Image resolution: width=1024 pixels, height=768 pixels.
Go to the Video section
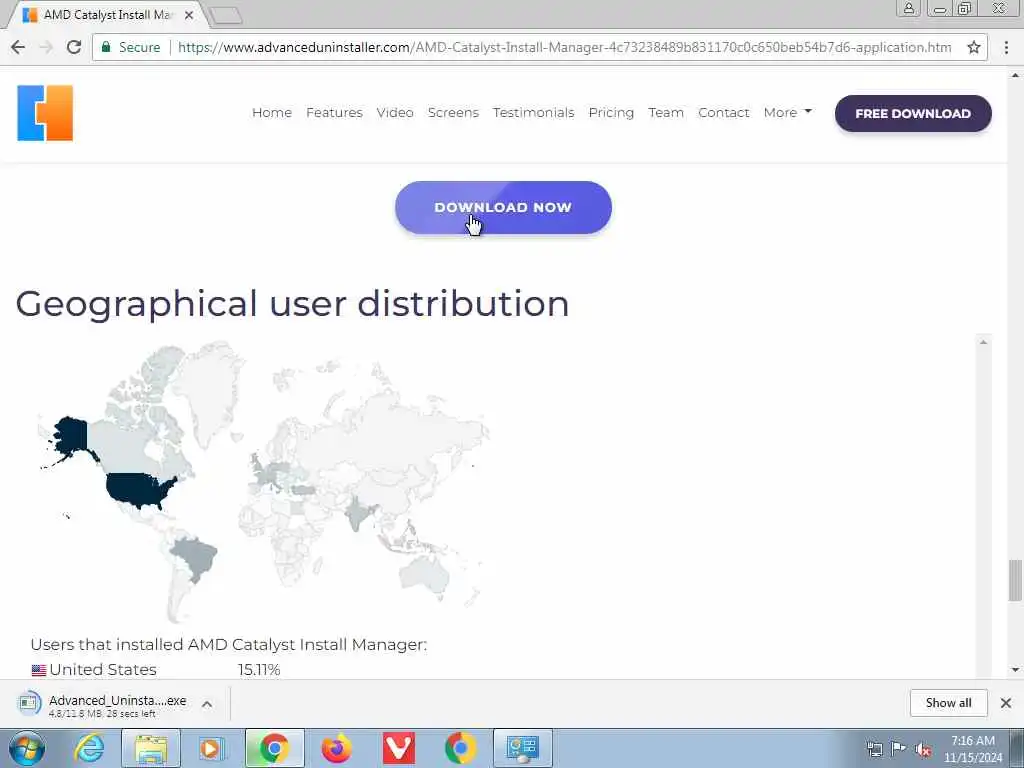click(395, 112)
